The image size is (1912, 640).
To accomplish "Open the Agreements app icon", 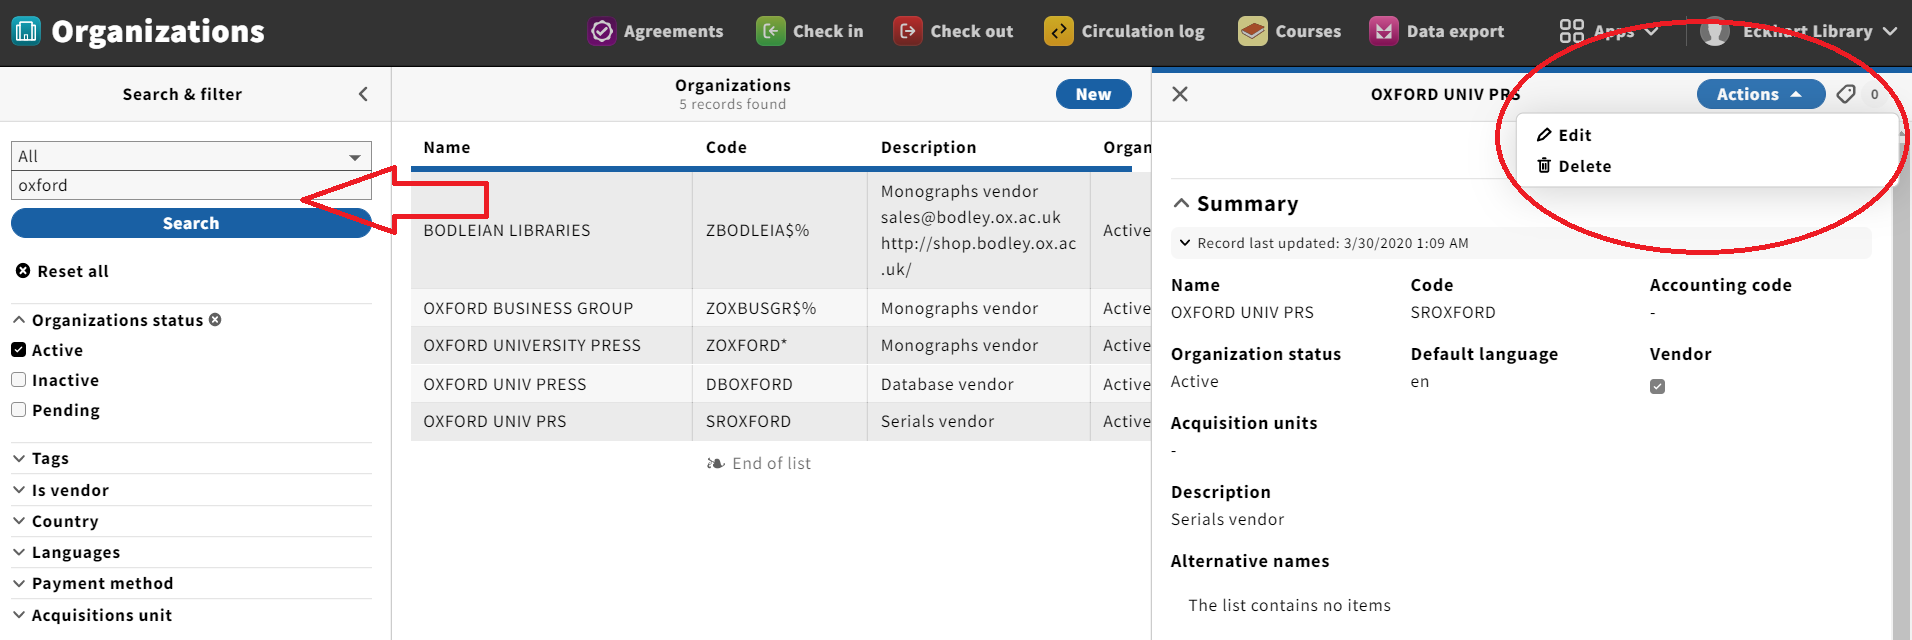I will 602,31.
